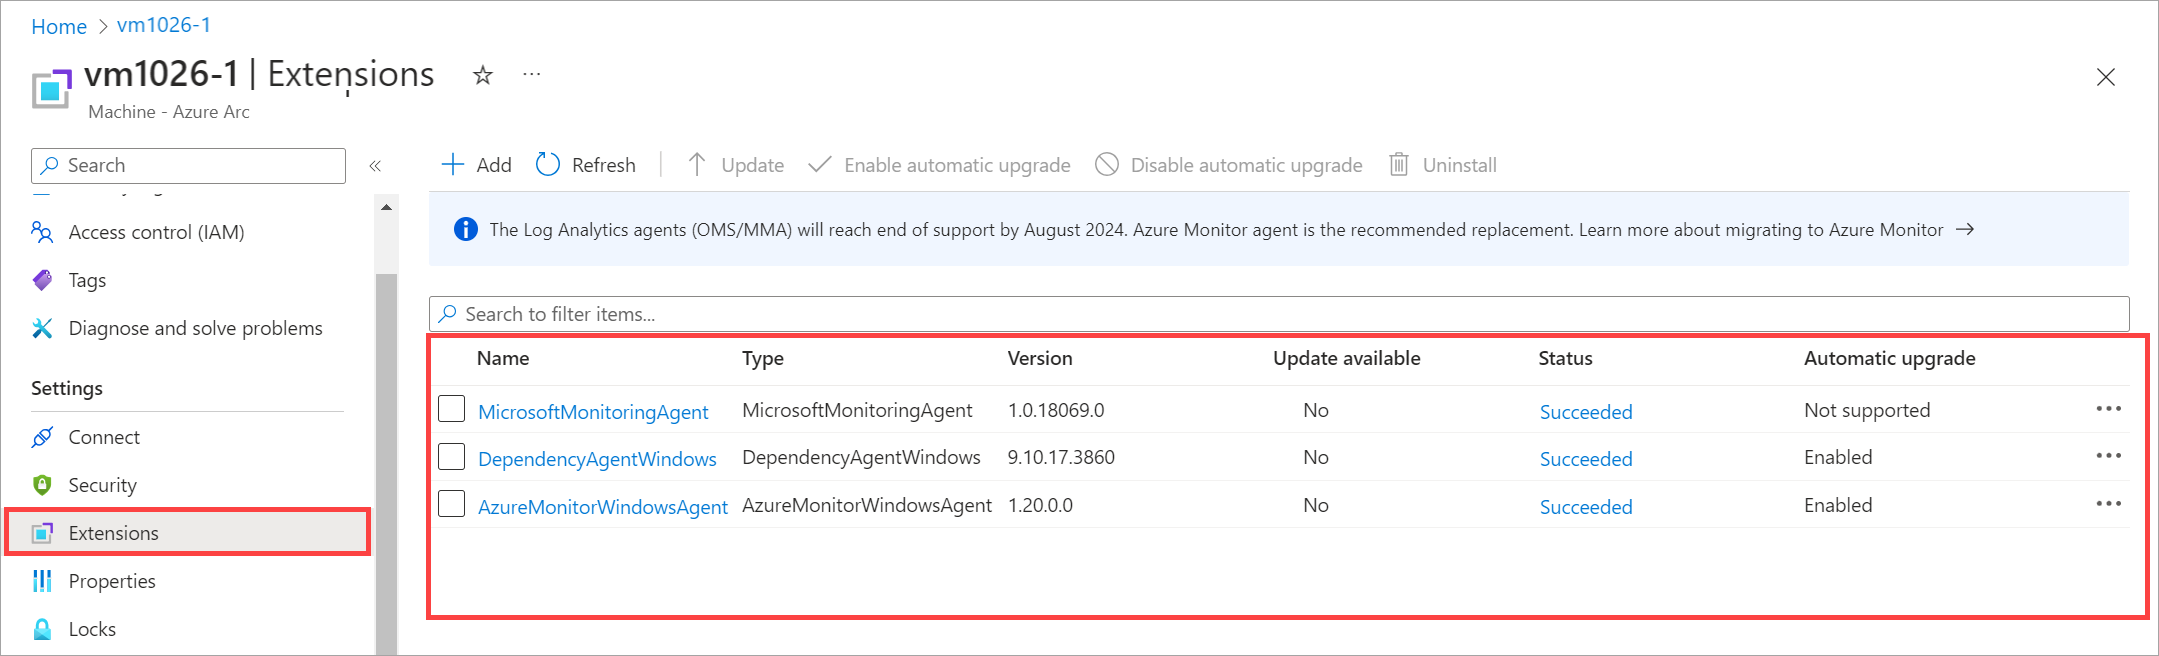Select the DependencyAgentWindows row checkbox
This screenshot has width=2159, height=656.
pos(452,457)
